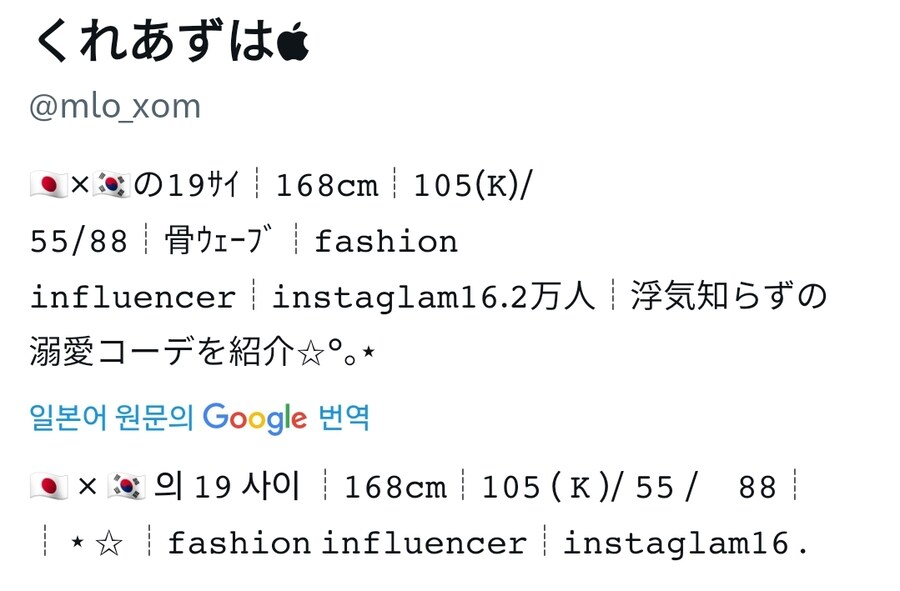
Task: Click '168cm' in the translated bio
Action: [395, 488]
